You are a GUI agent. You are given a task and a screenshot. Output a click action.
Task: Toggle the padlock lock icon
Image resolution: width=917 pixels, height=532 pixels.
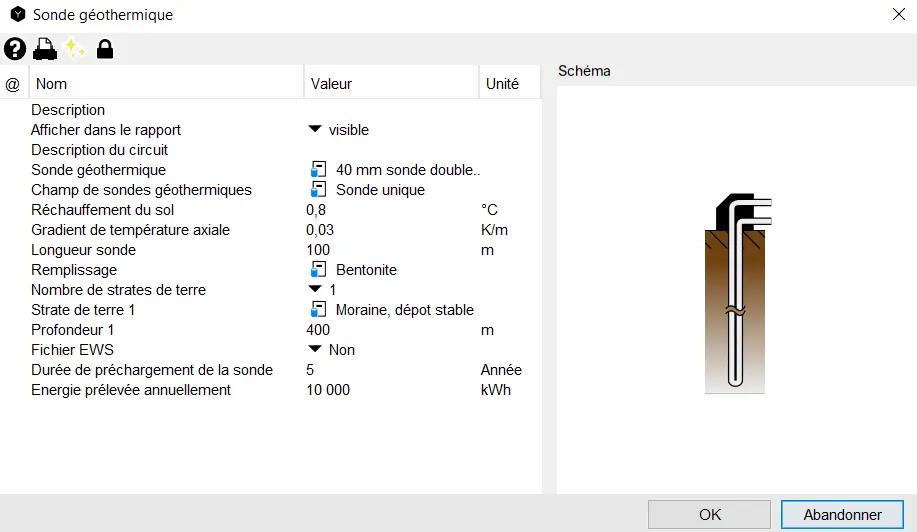(104, 48)
